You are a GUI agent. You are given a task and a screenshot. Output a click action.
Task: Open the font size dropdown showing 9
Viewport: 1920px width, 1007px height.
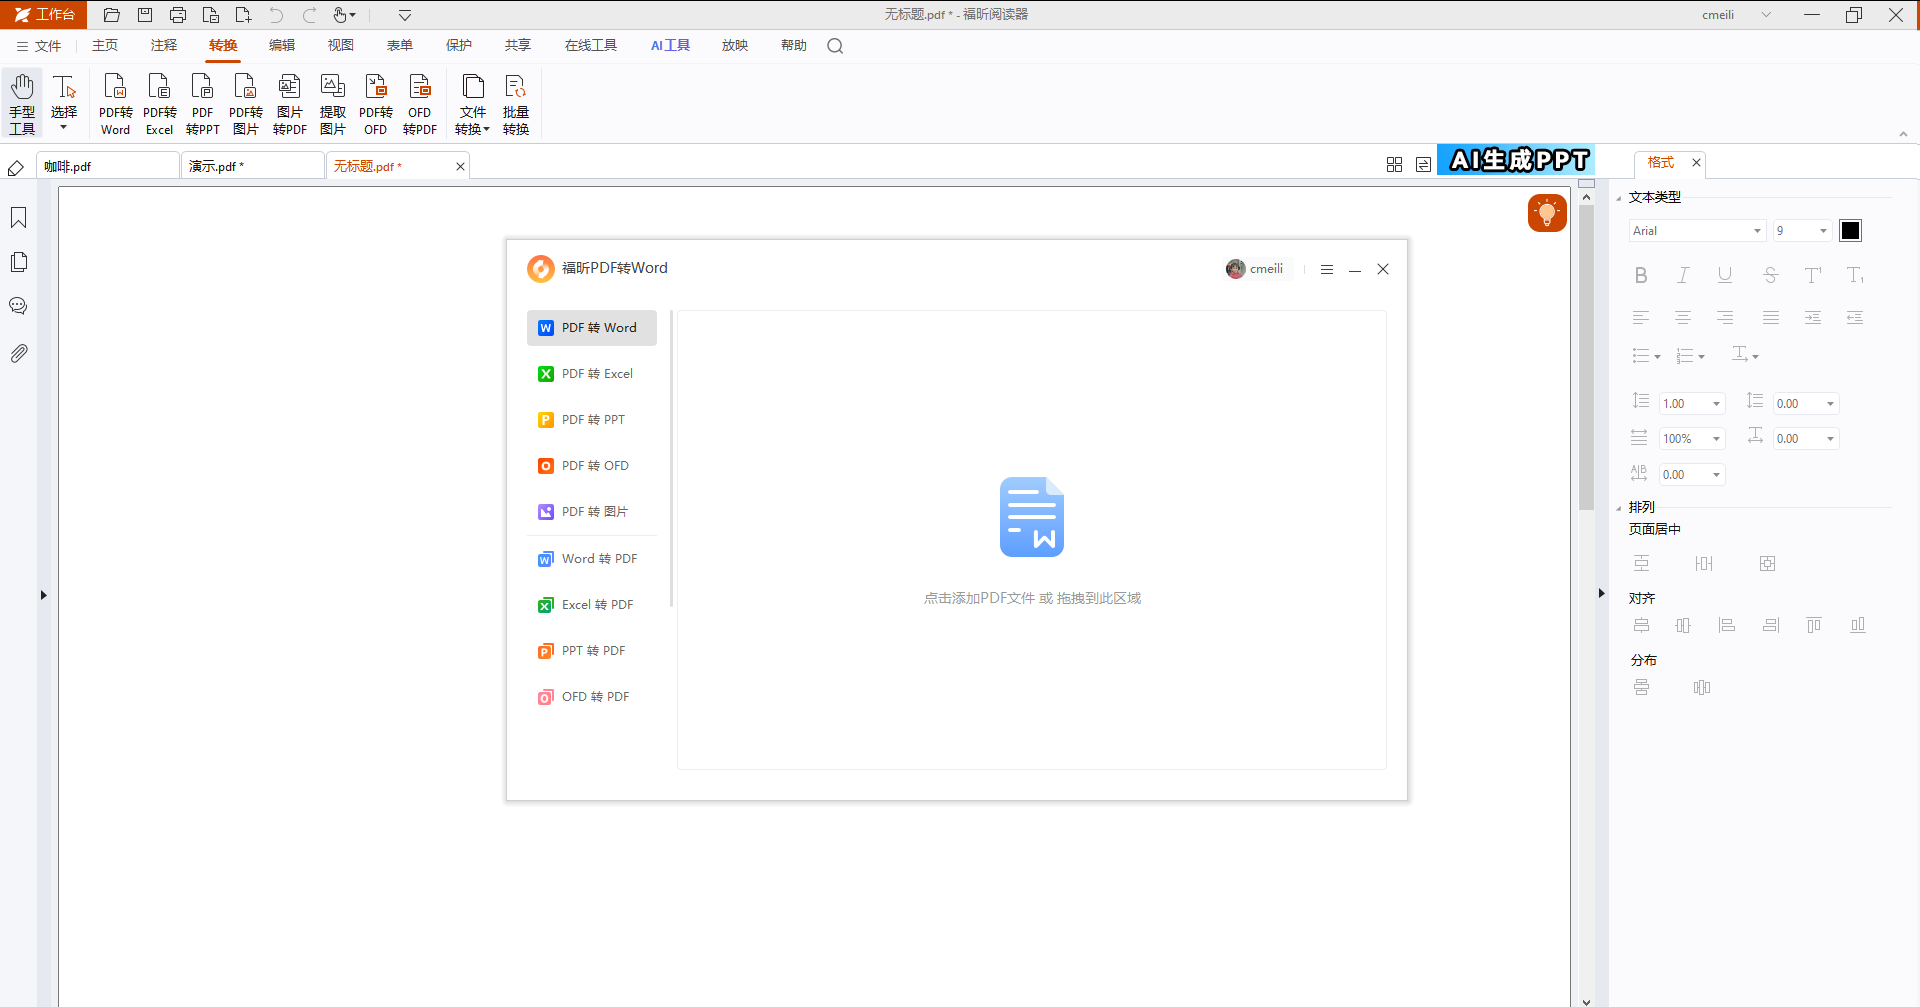(x=1802, y=231)
